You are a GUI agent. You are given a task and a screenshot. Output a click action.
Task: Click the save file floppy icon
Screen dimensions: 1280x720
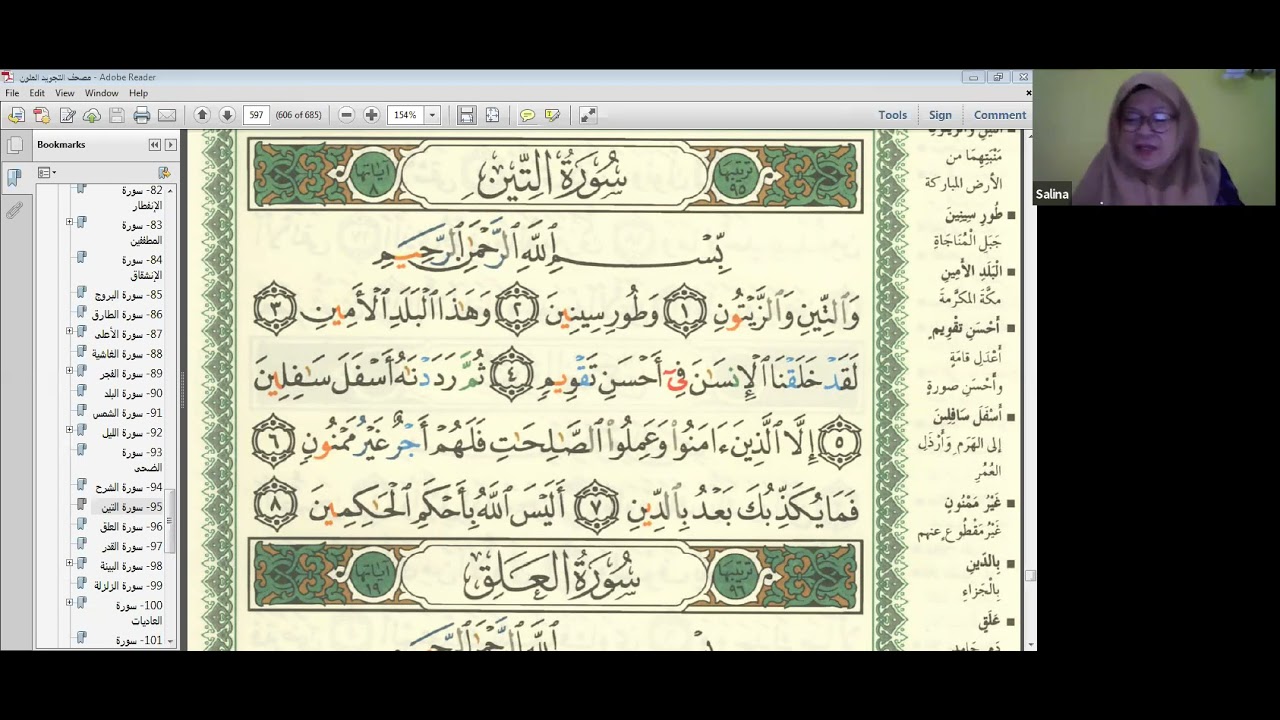click(117, 116)
